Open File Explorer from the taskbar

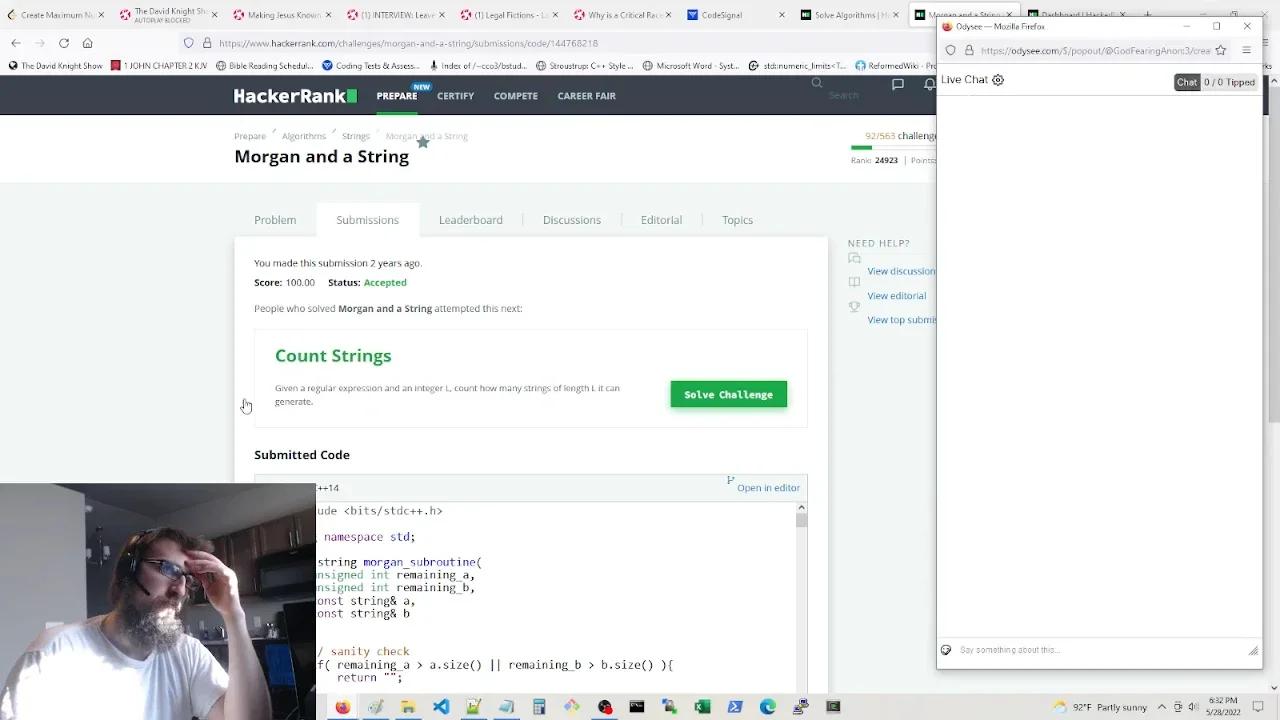(408, 707)
